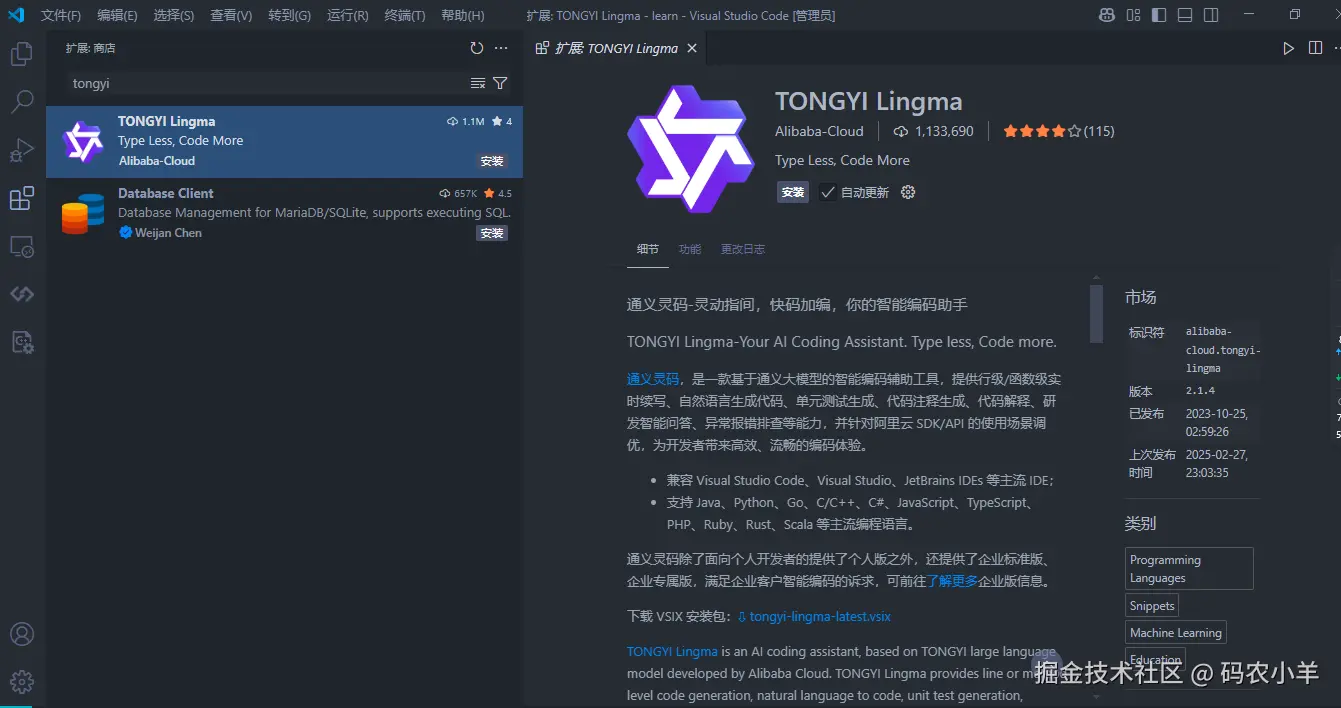Click the Weijan Chen publisher name
1341x708 pixels.
point(168,233)
